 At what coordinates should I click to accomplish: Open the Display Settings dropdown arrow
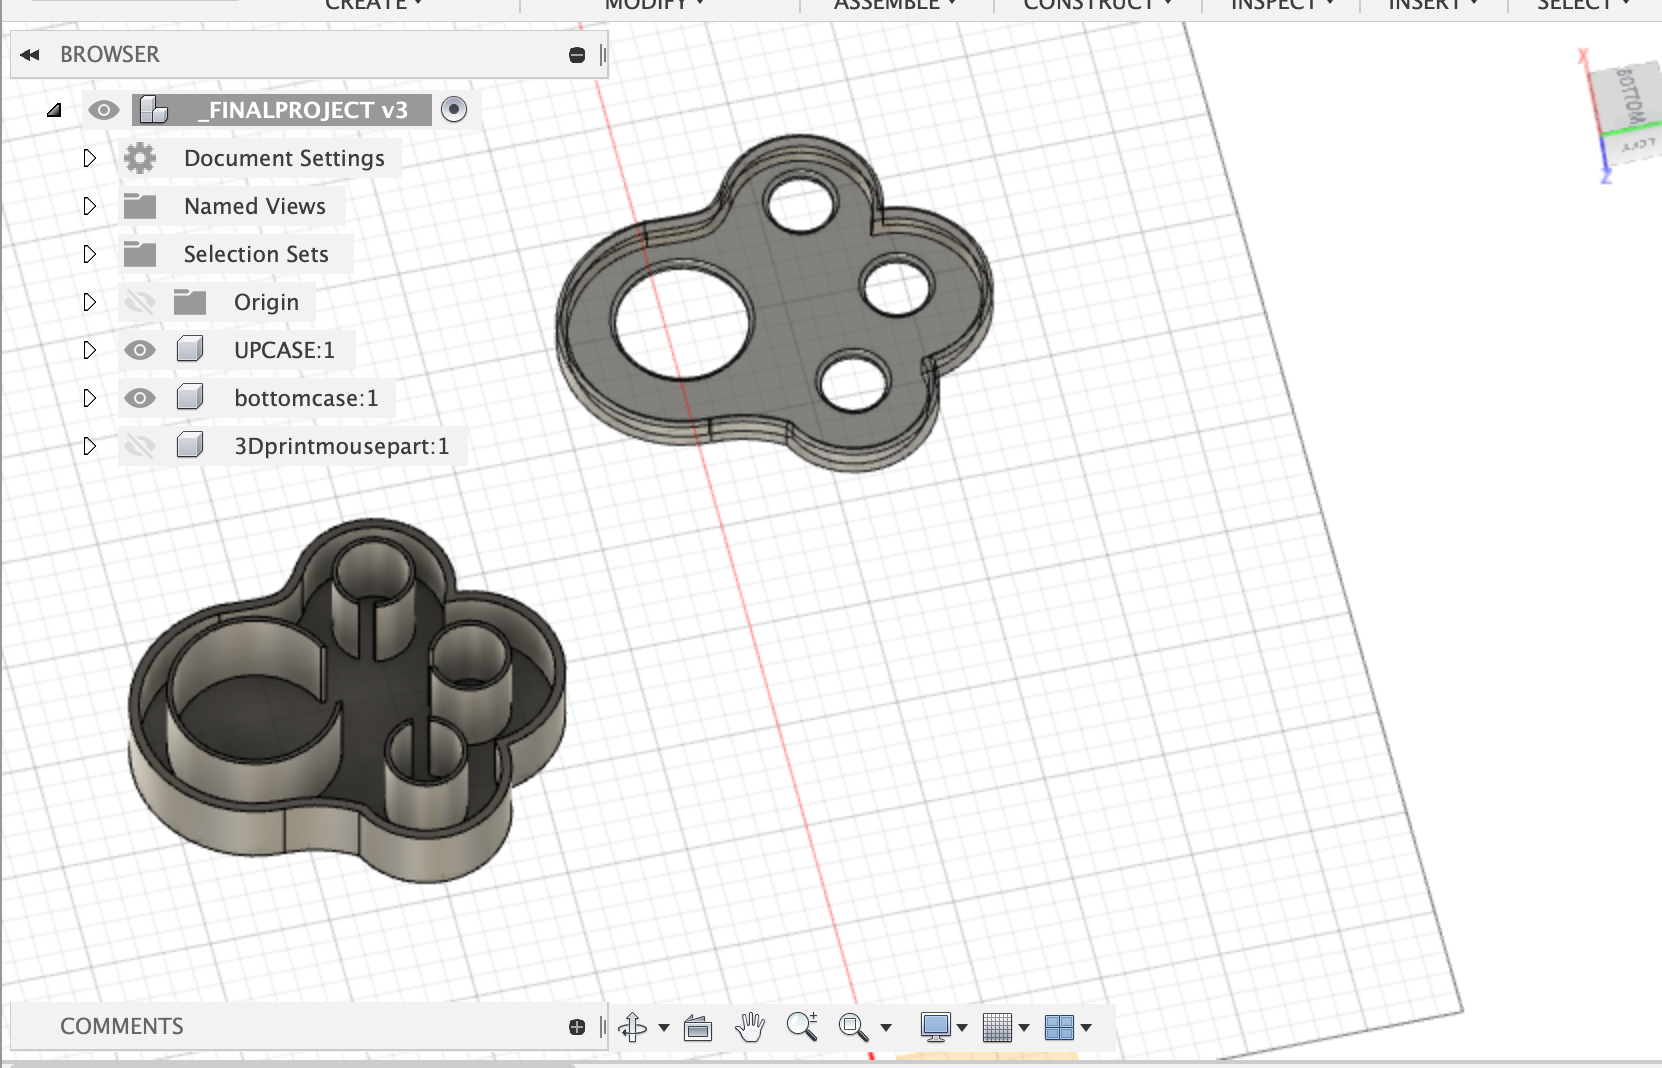pyautogui.click(x=962, y=1028)
